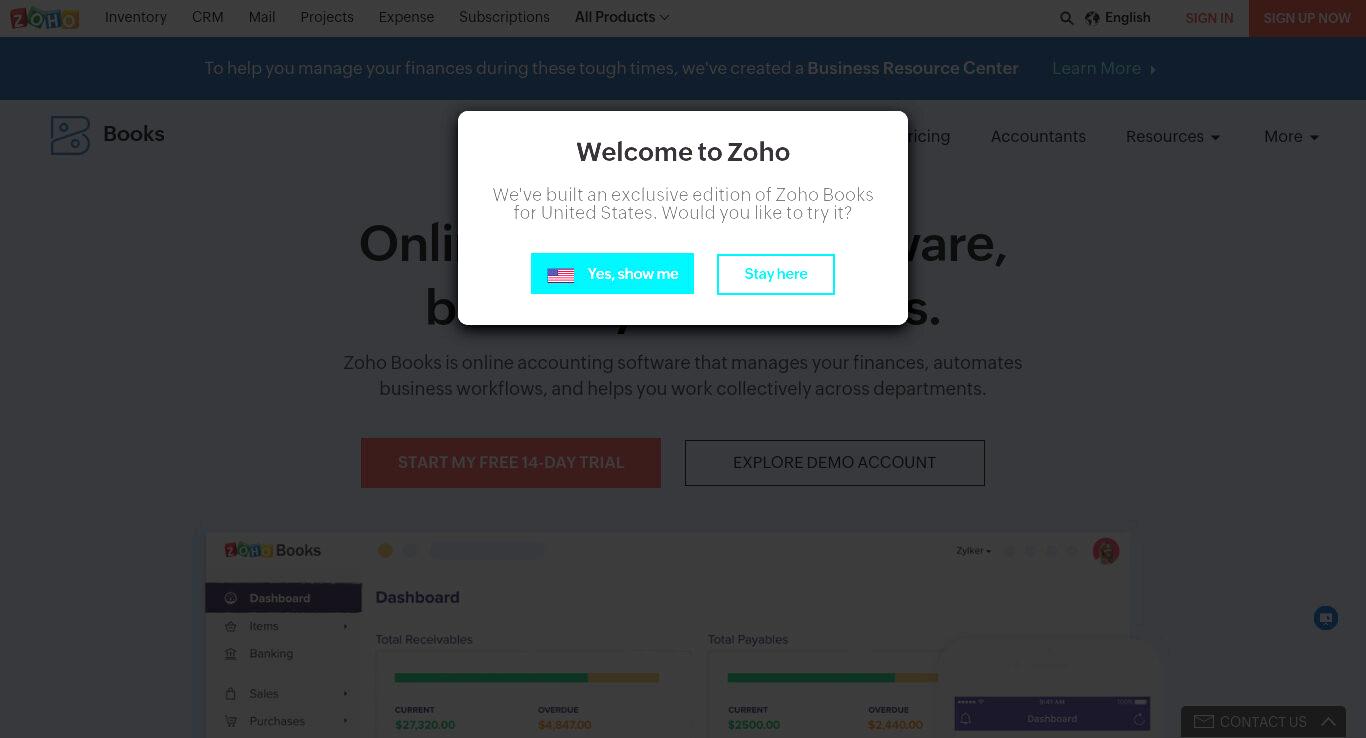The image size is (1366, 738).
Task: Open the More dropdown menu
Action: point(1291,137)
